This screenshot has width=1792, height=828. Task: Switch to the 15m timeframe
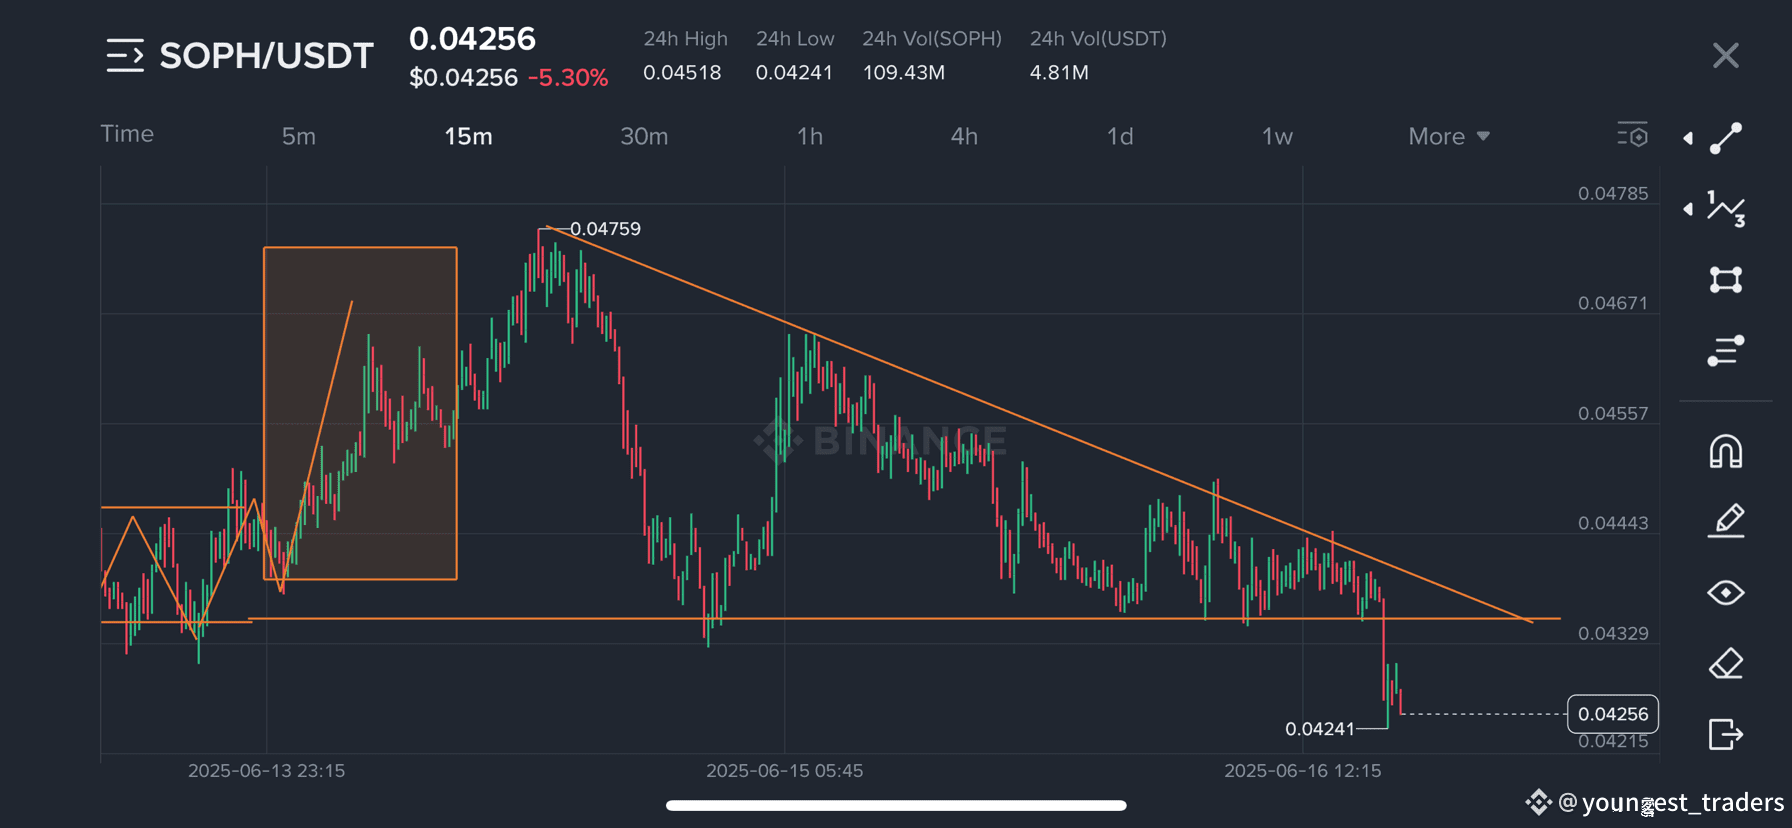point(468,136)
